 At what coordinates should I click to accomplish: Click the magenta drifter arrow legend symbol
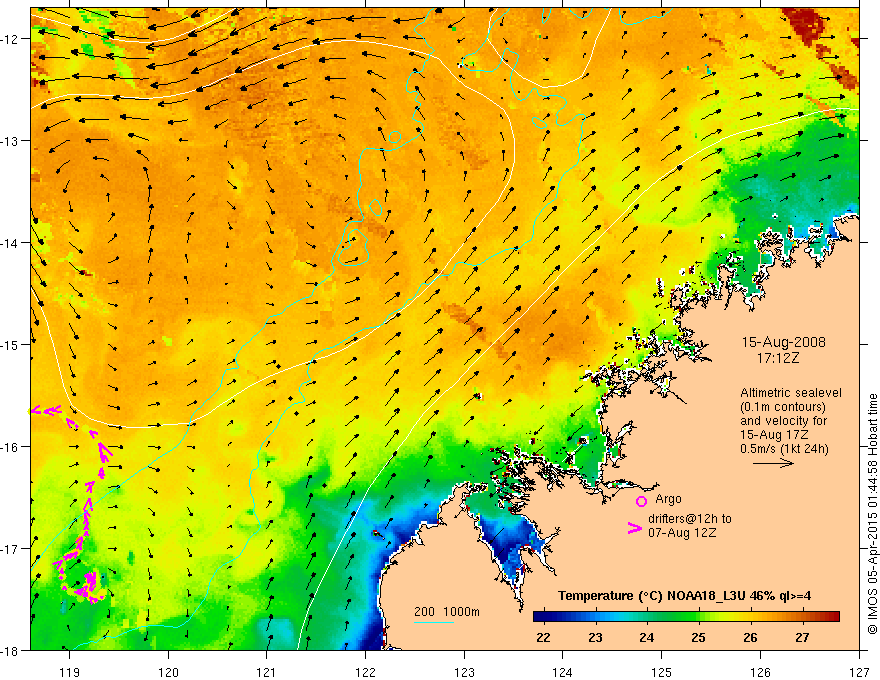[635, 528]
